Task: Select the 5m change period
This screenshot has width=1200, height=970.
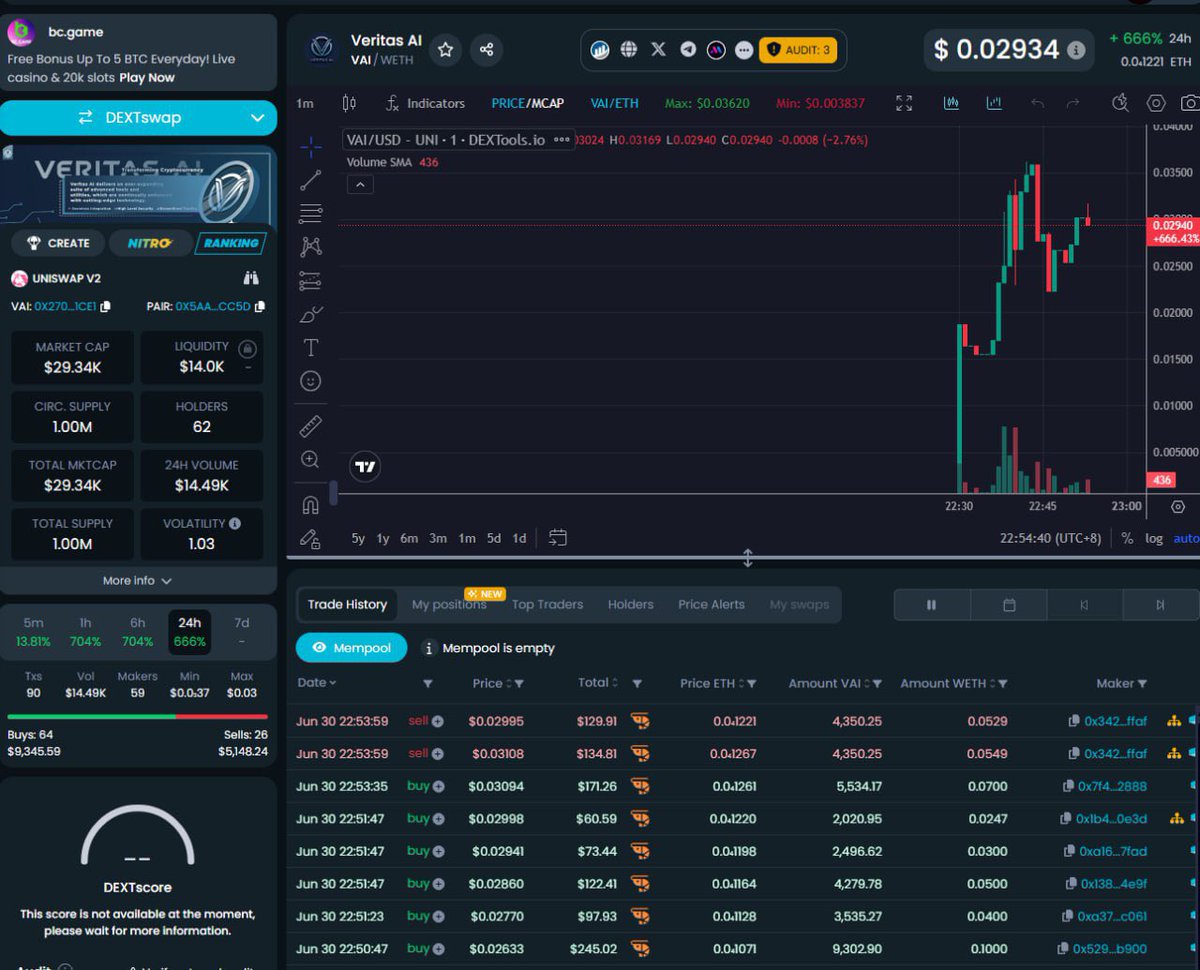Action: [34, 632]
